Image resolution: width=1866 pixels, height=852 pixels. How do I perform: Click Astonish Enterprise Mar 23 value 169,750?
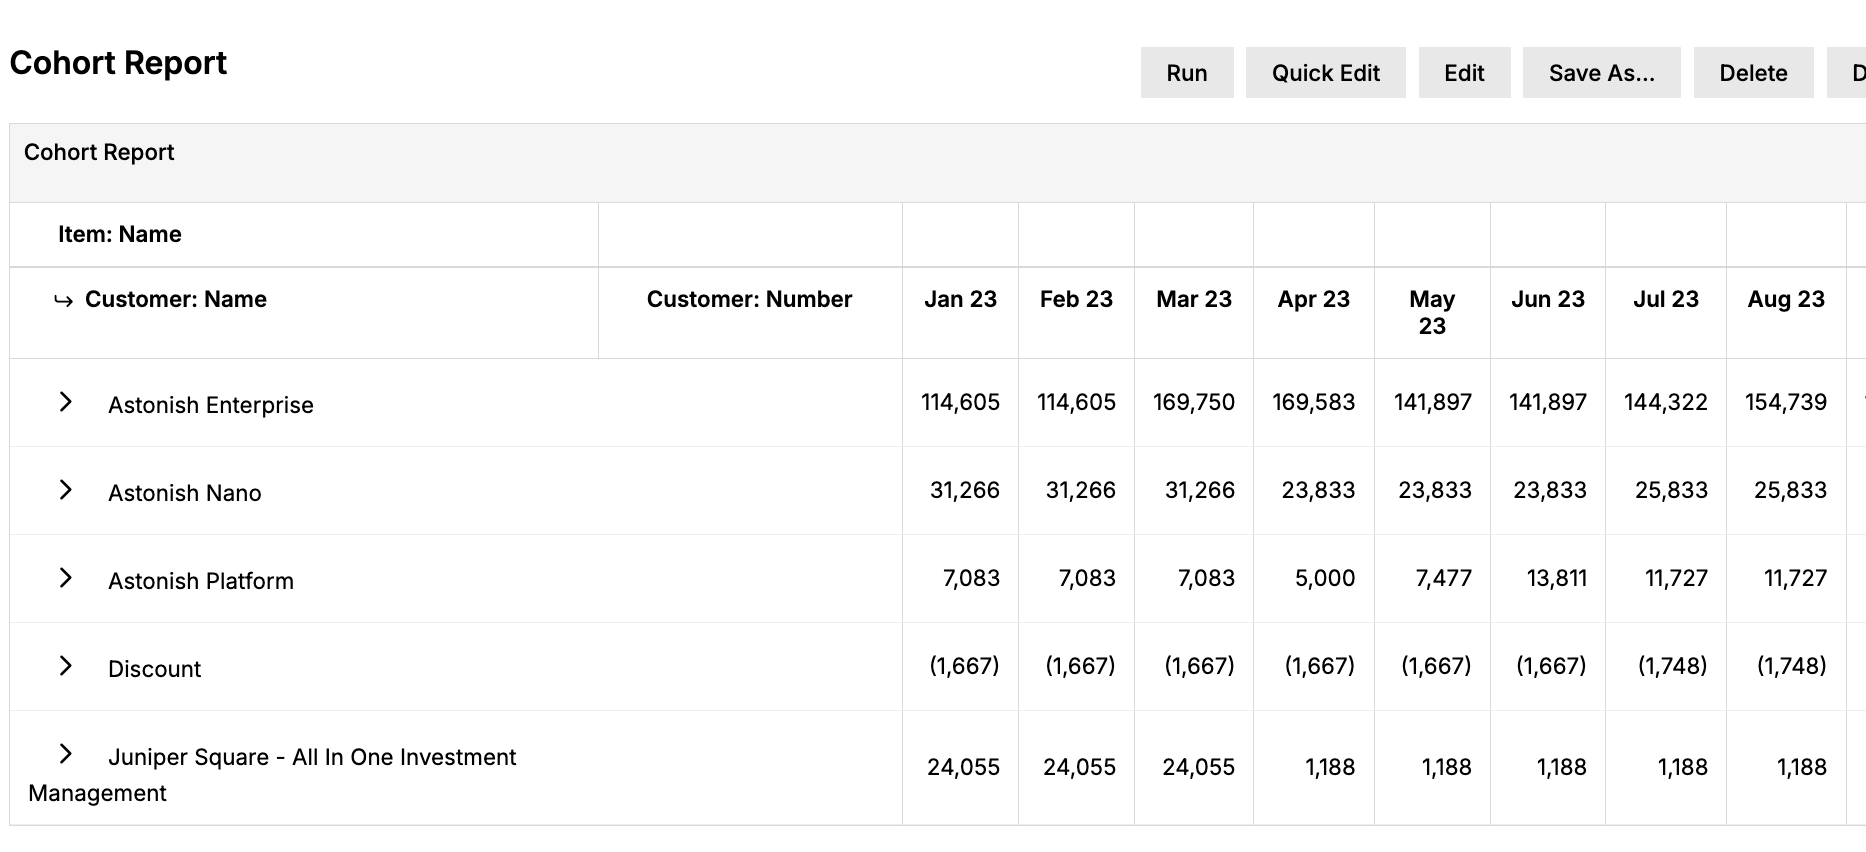(1194, 402)
